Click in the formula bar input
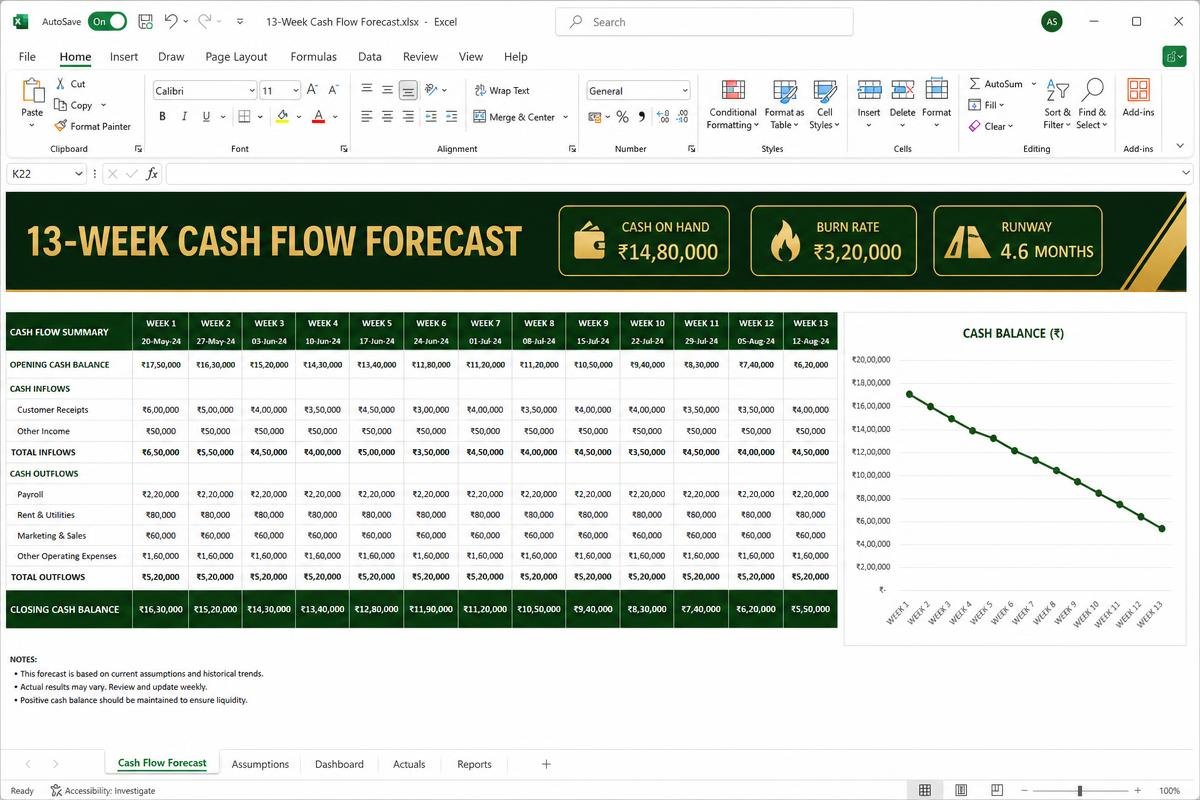Image resolution: width=1200 pixels, height=800 pixels. pyautogui.click(x=678, y=174)
